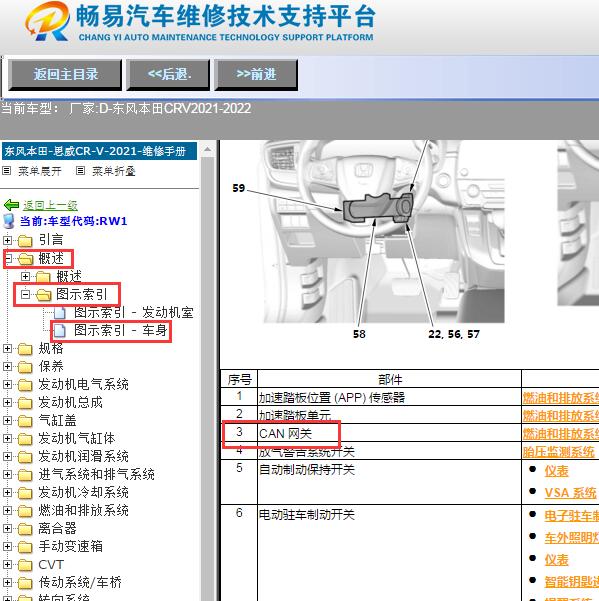The width and height of the screenshot is (599, 601).
Task: Click the 加速踏板位置 (APP) 传感器 cell
Action: click(x=389, y=397)
